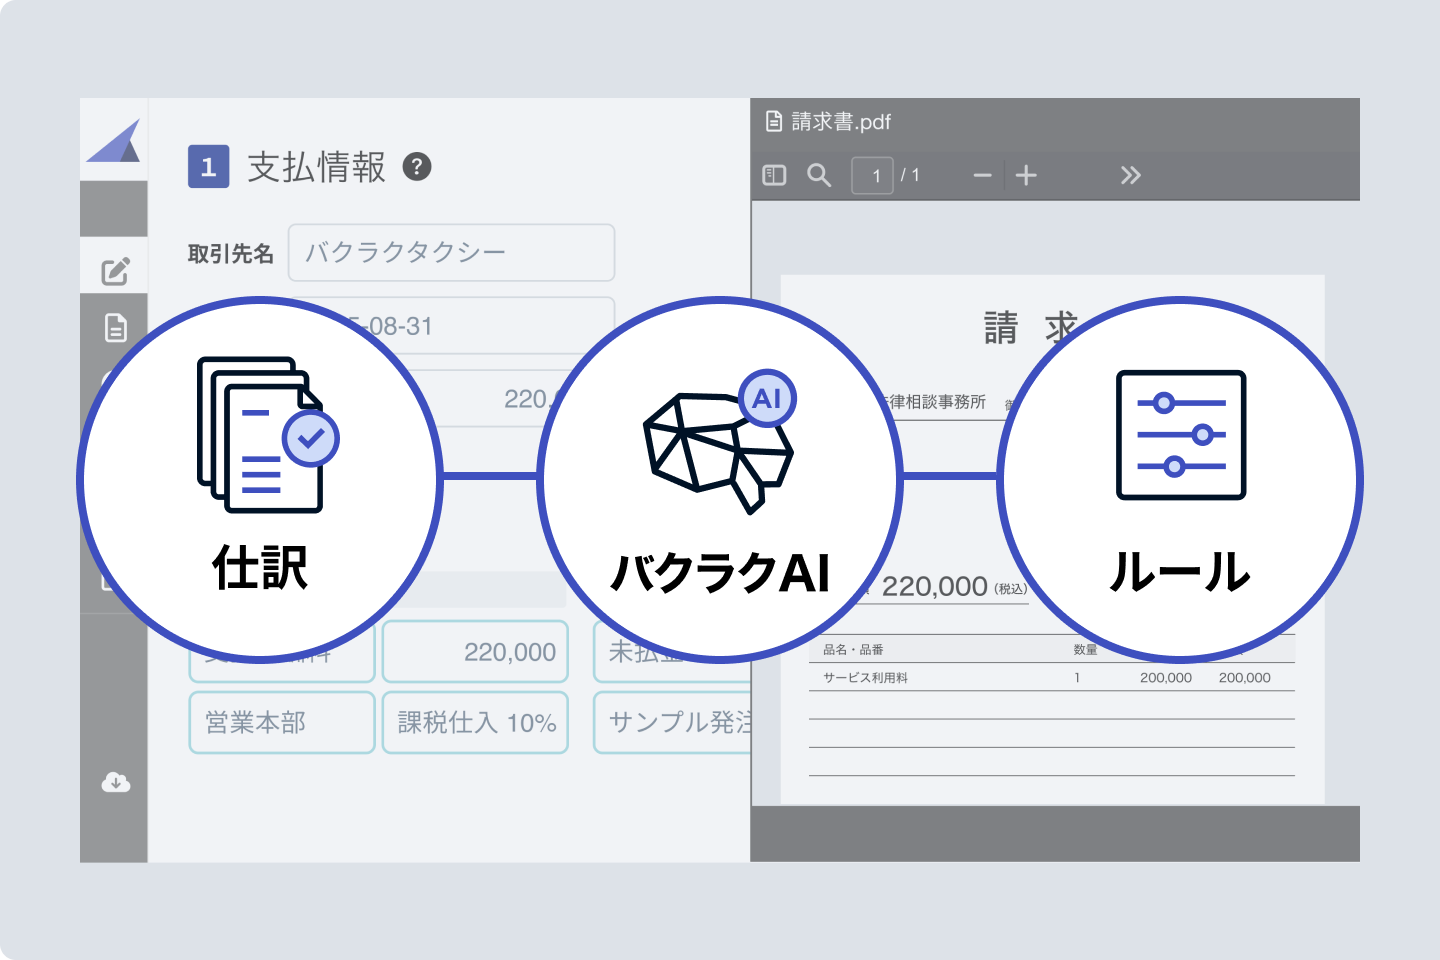Toggle the PDF viewer sidebar panel icon
The image size is (1440, 960).
774,175
